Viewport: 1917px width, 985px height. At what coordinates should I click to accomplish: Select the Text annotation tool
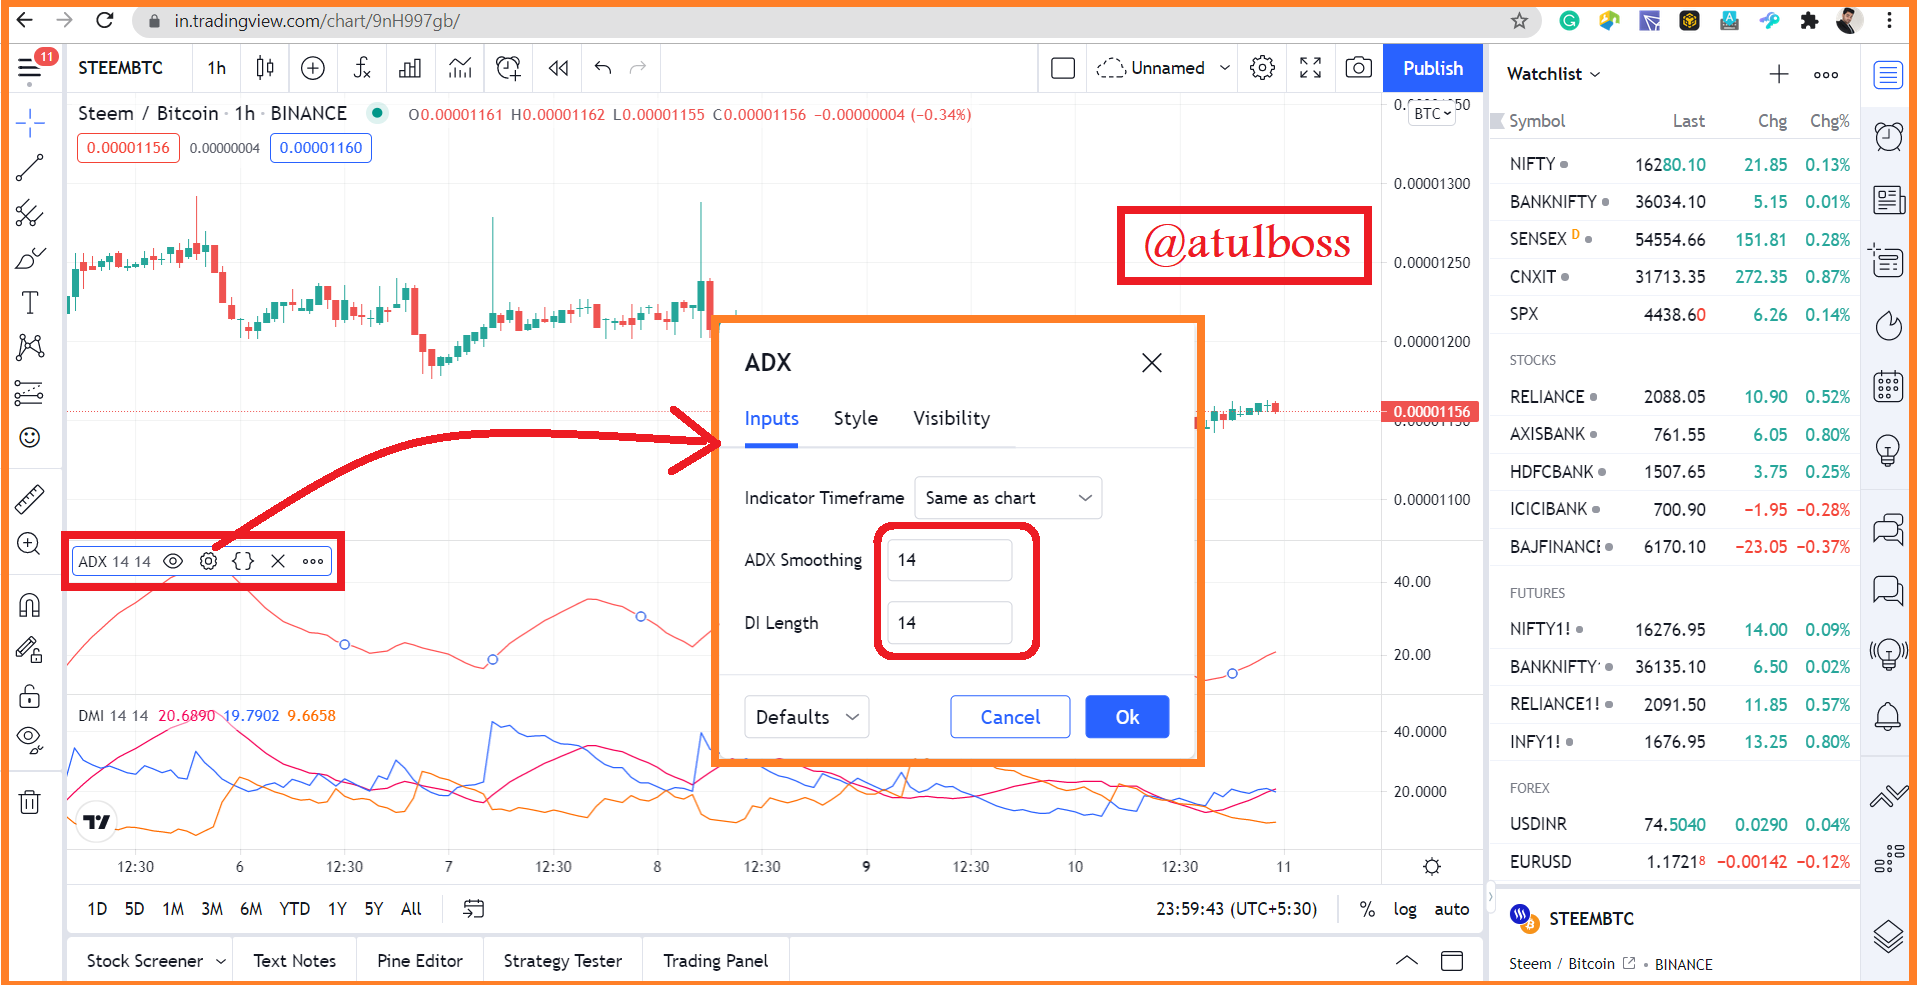click(x=30, y=303)
